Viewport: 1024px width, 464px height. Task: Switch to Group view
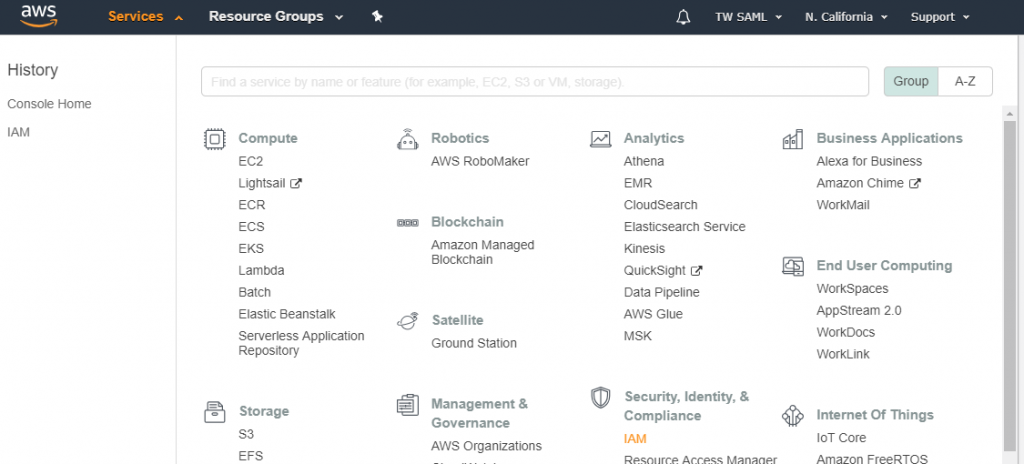point(911,82)
